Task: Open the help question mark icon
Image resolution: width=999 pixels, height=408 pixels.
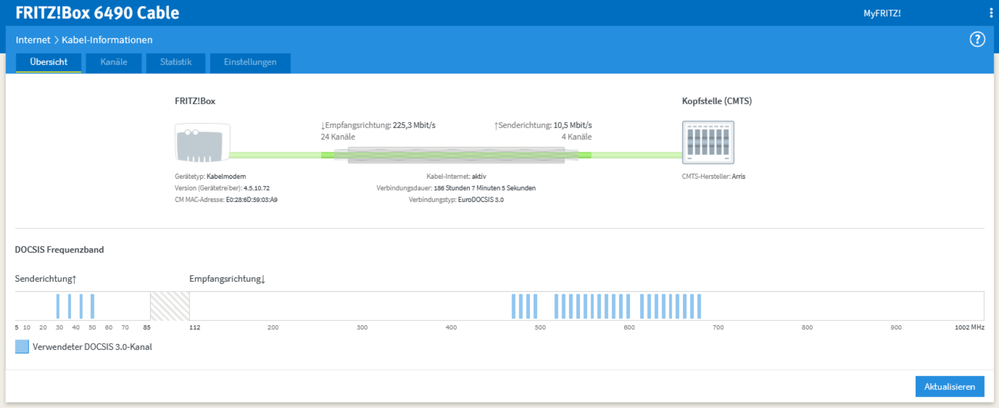Action: (x=977, y=40)
